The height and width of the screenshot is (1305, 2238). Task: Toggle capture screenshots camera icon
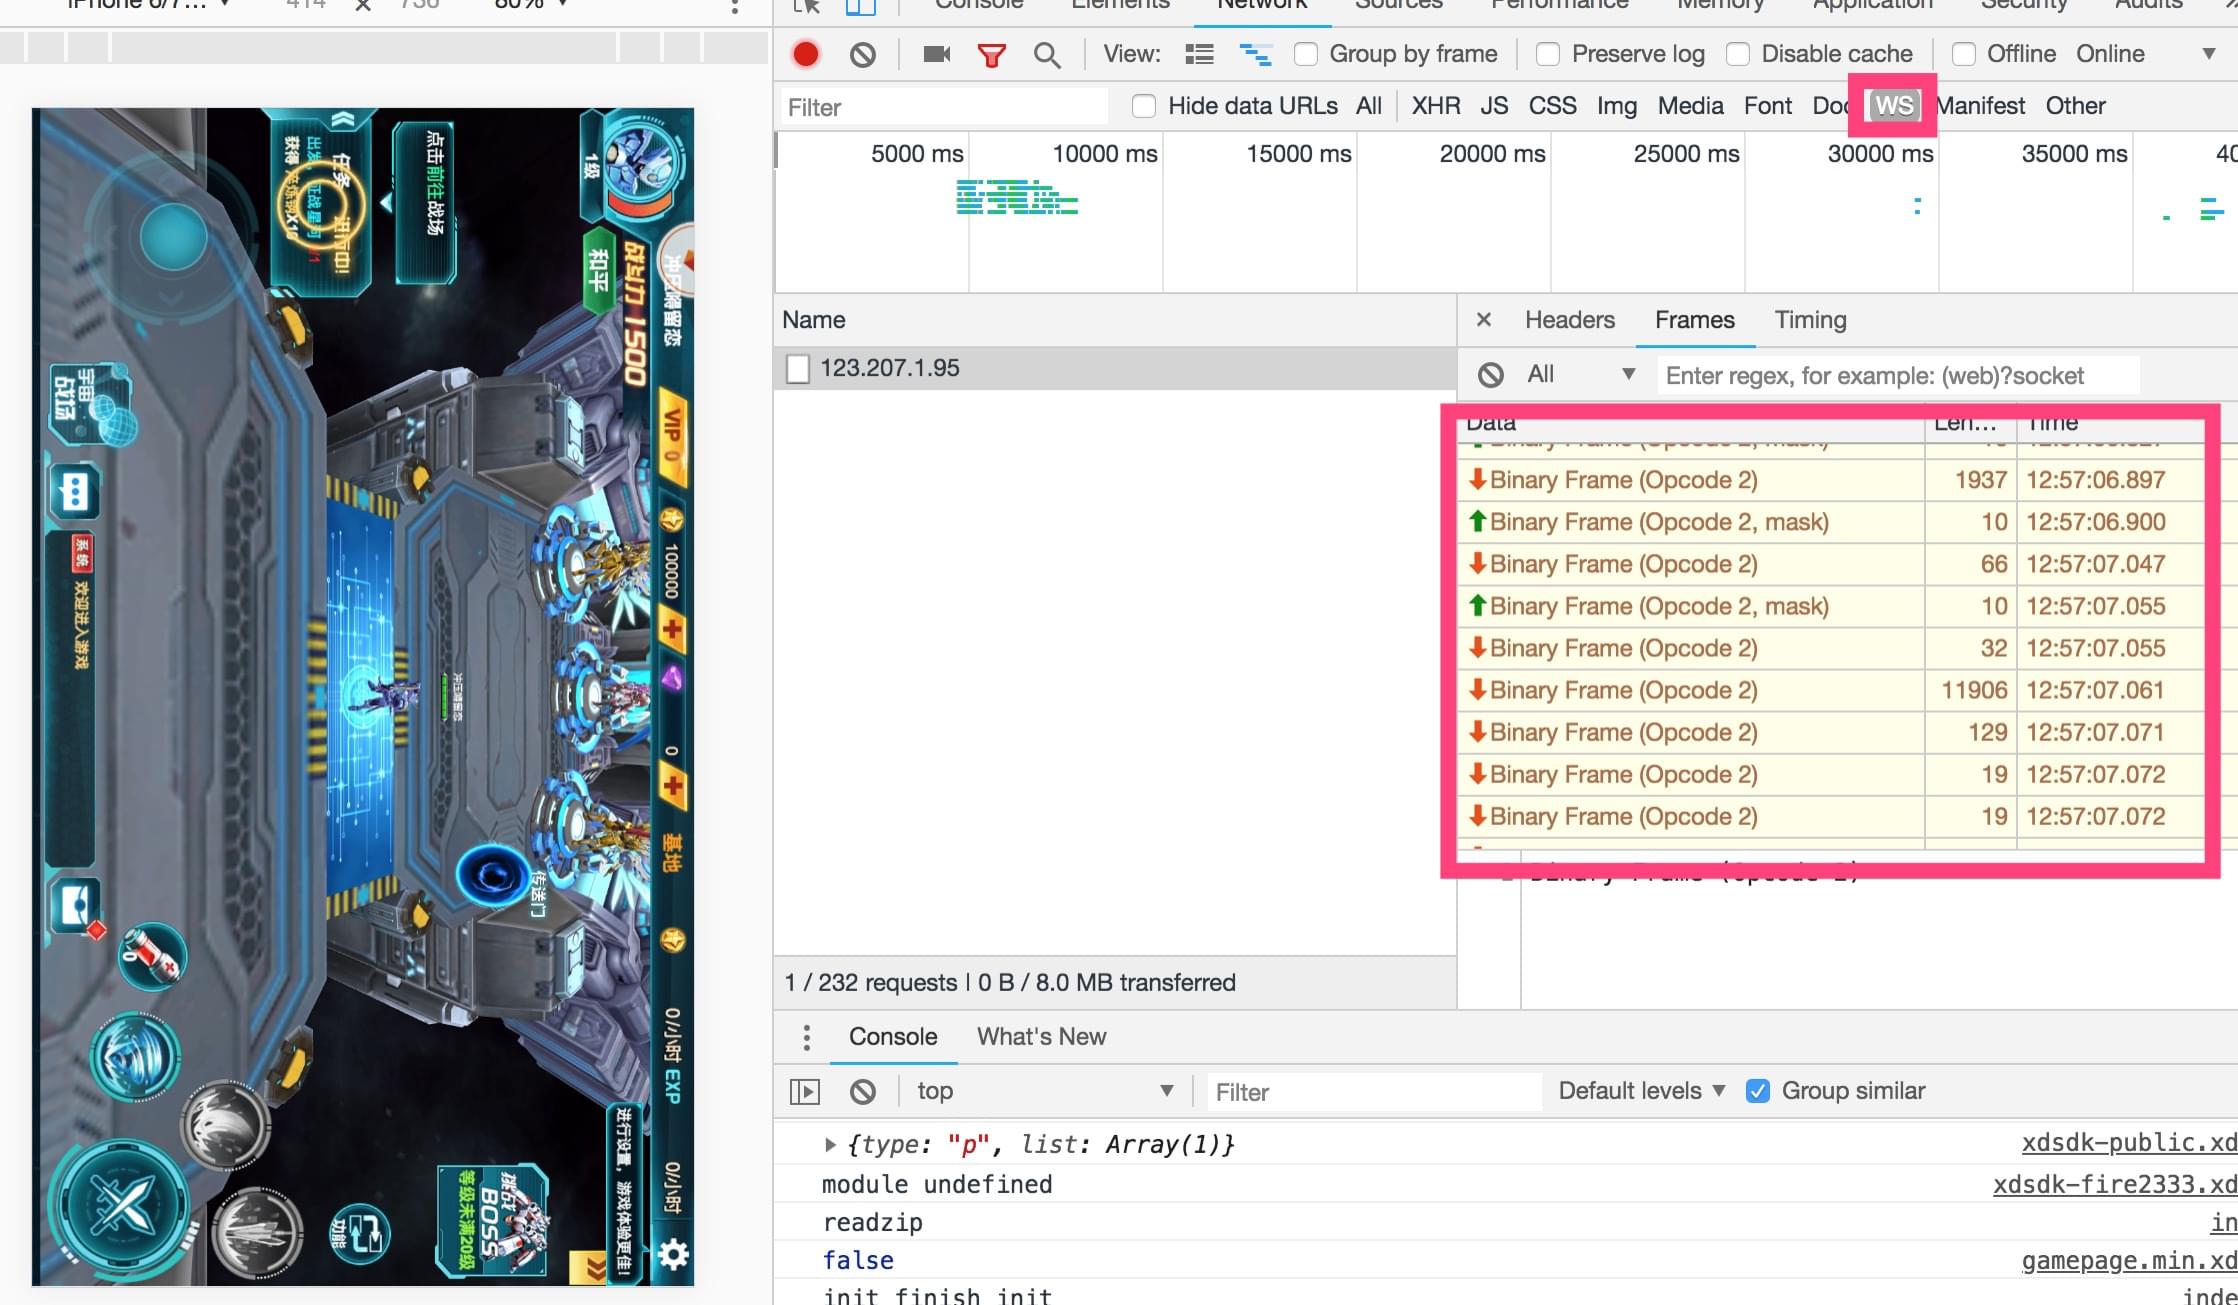(x=936, y=54)
